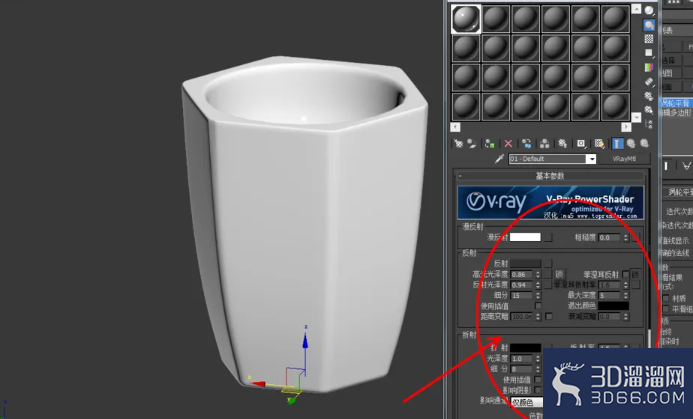
Task: Click the dark 反射 reflection color swatch
Action: pyautogui.click(x=525, y=263)
